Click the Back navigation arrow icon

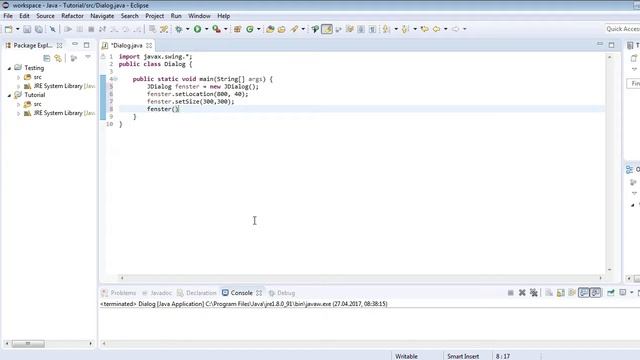[436, 29]
